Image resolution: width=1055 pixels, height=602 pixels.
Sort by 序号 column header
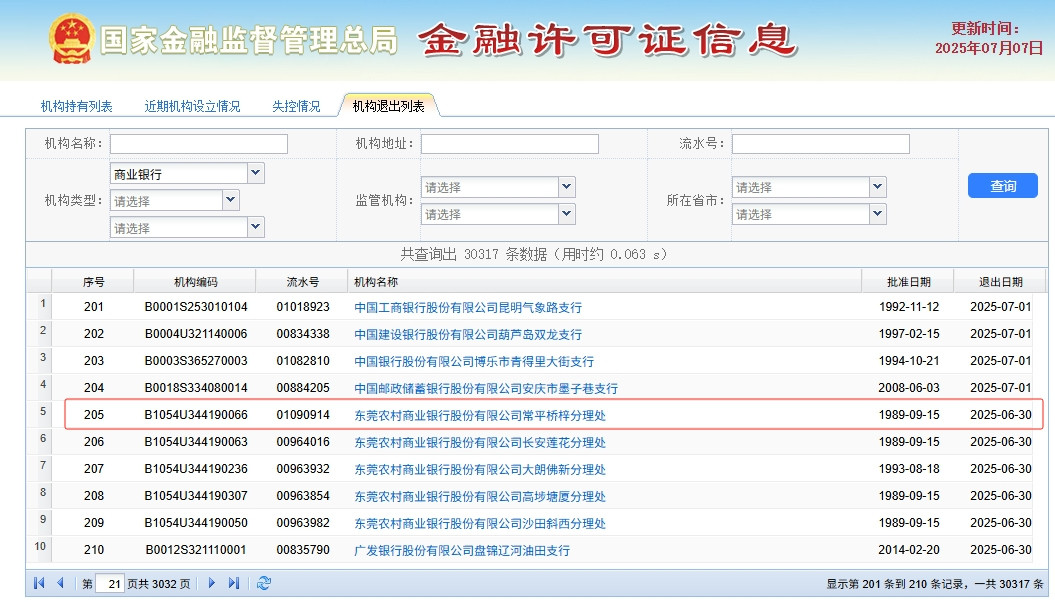tap(94, 282)
